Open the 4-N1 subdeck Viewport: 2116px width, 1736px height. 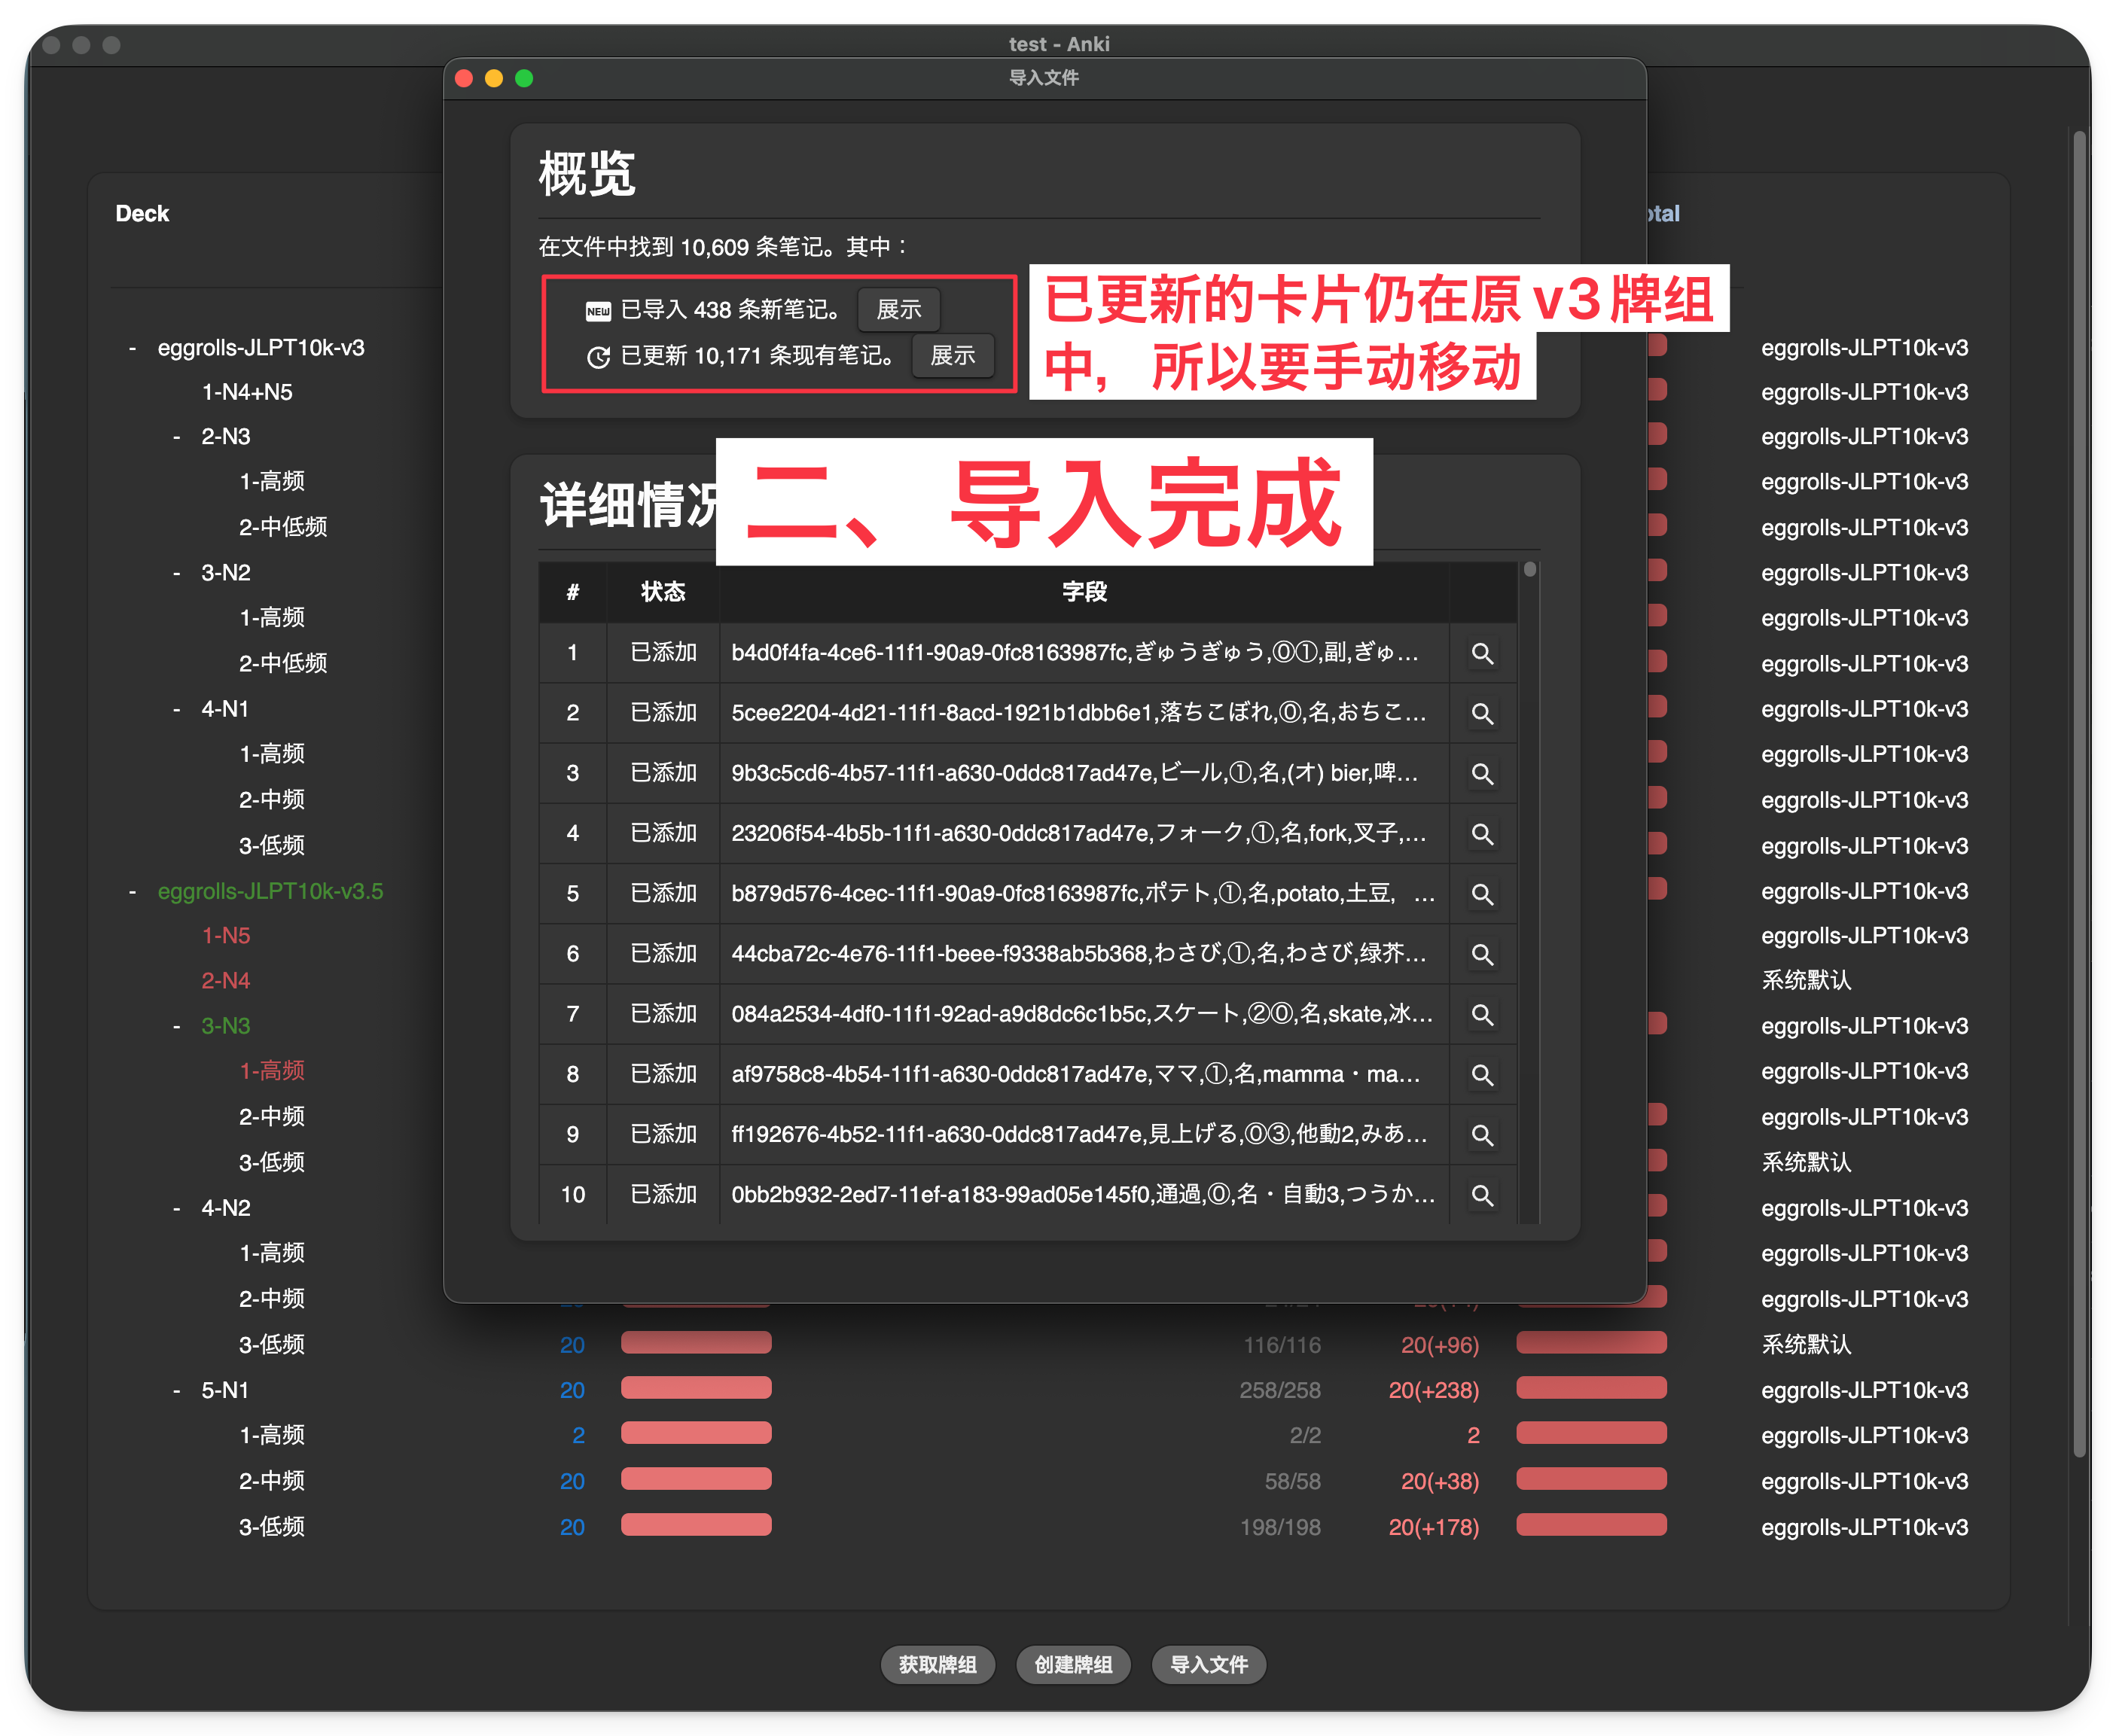(225, 709)
